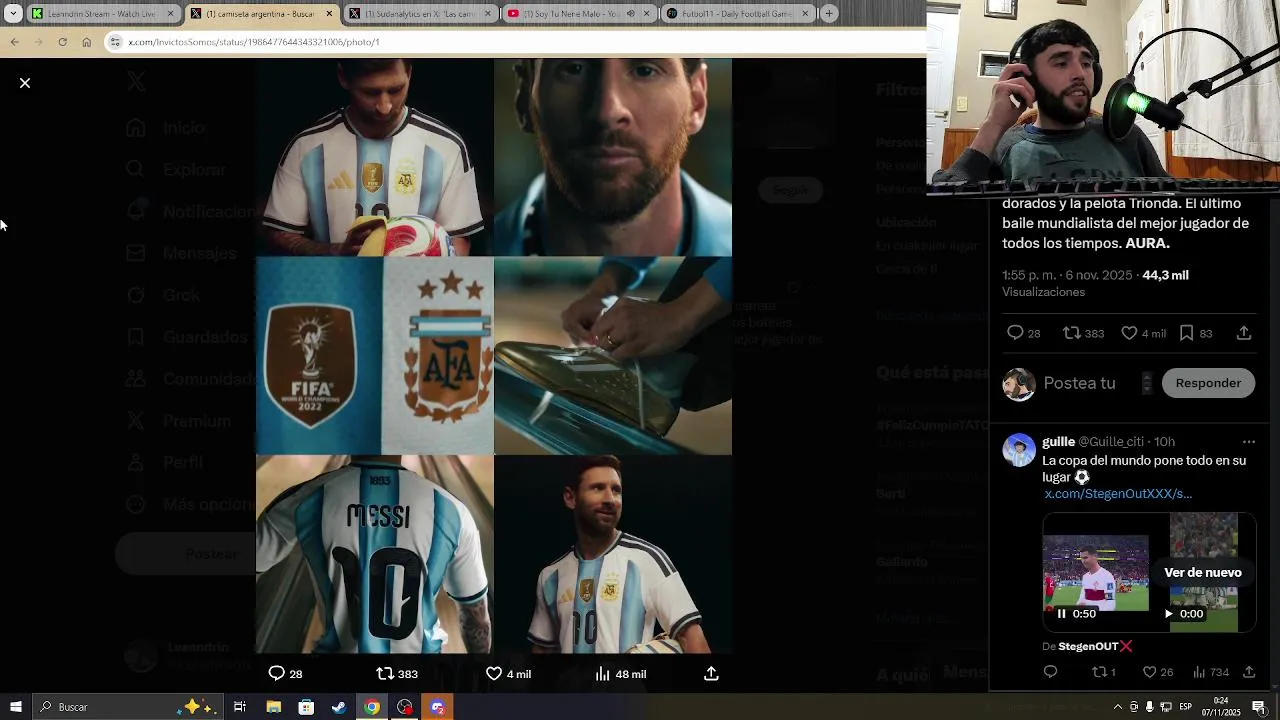Open Steam from the taskbar
This screenshot has width=1280, height=720.
[339, 707]
